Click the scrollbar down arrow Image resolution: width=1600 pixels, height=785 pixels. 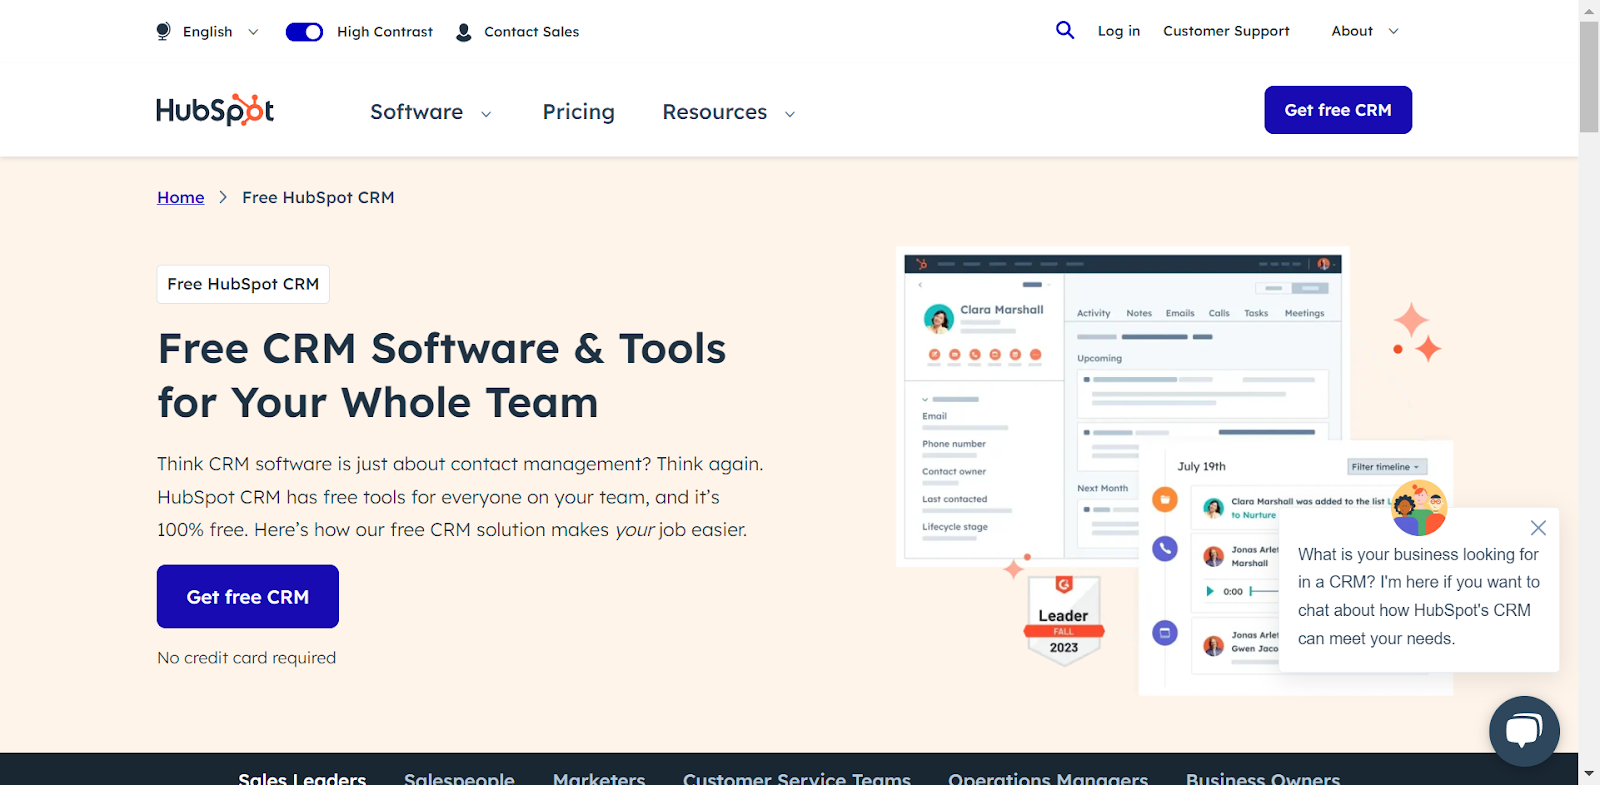(x=1589, y=774)
